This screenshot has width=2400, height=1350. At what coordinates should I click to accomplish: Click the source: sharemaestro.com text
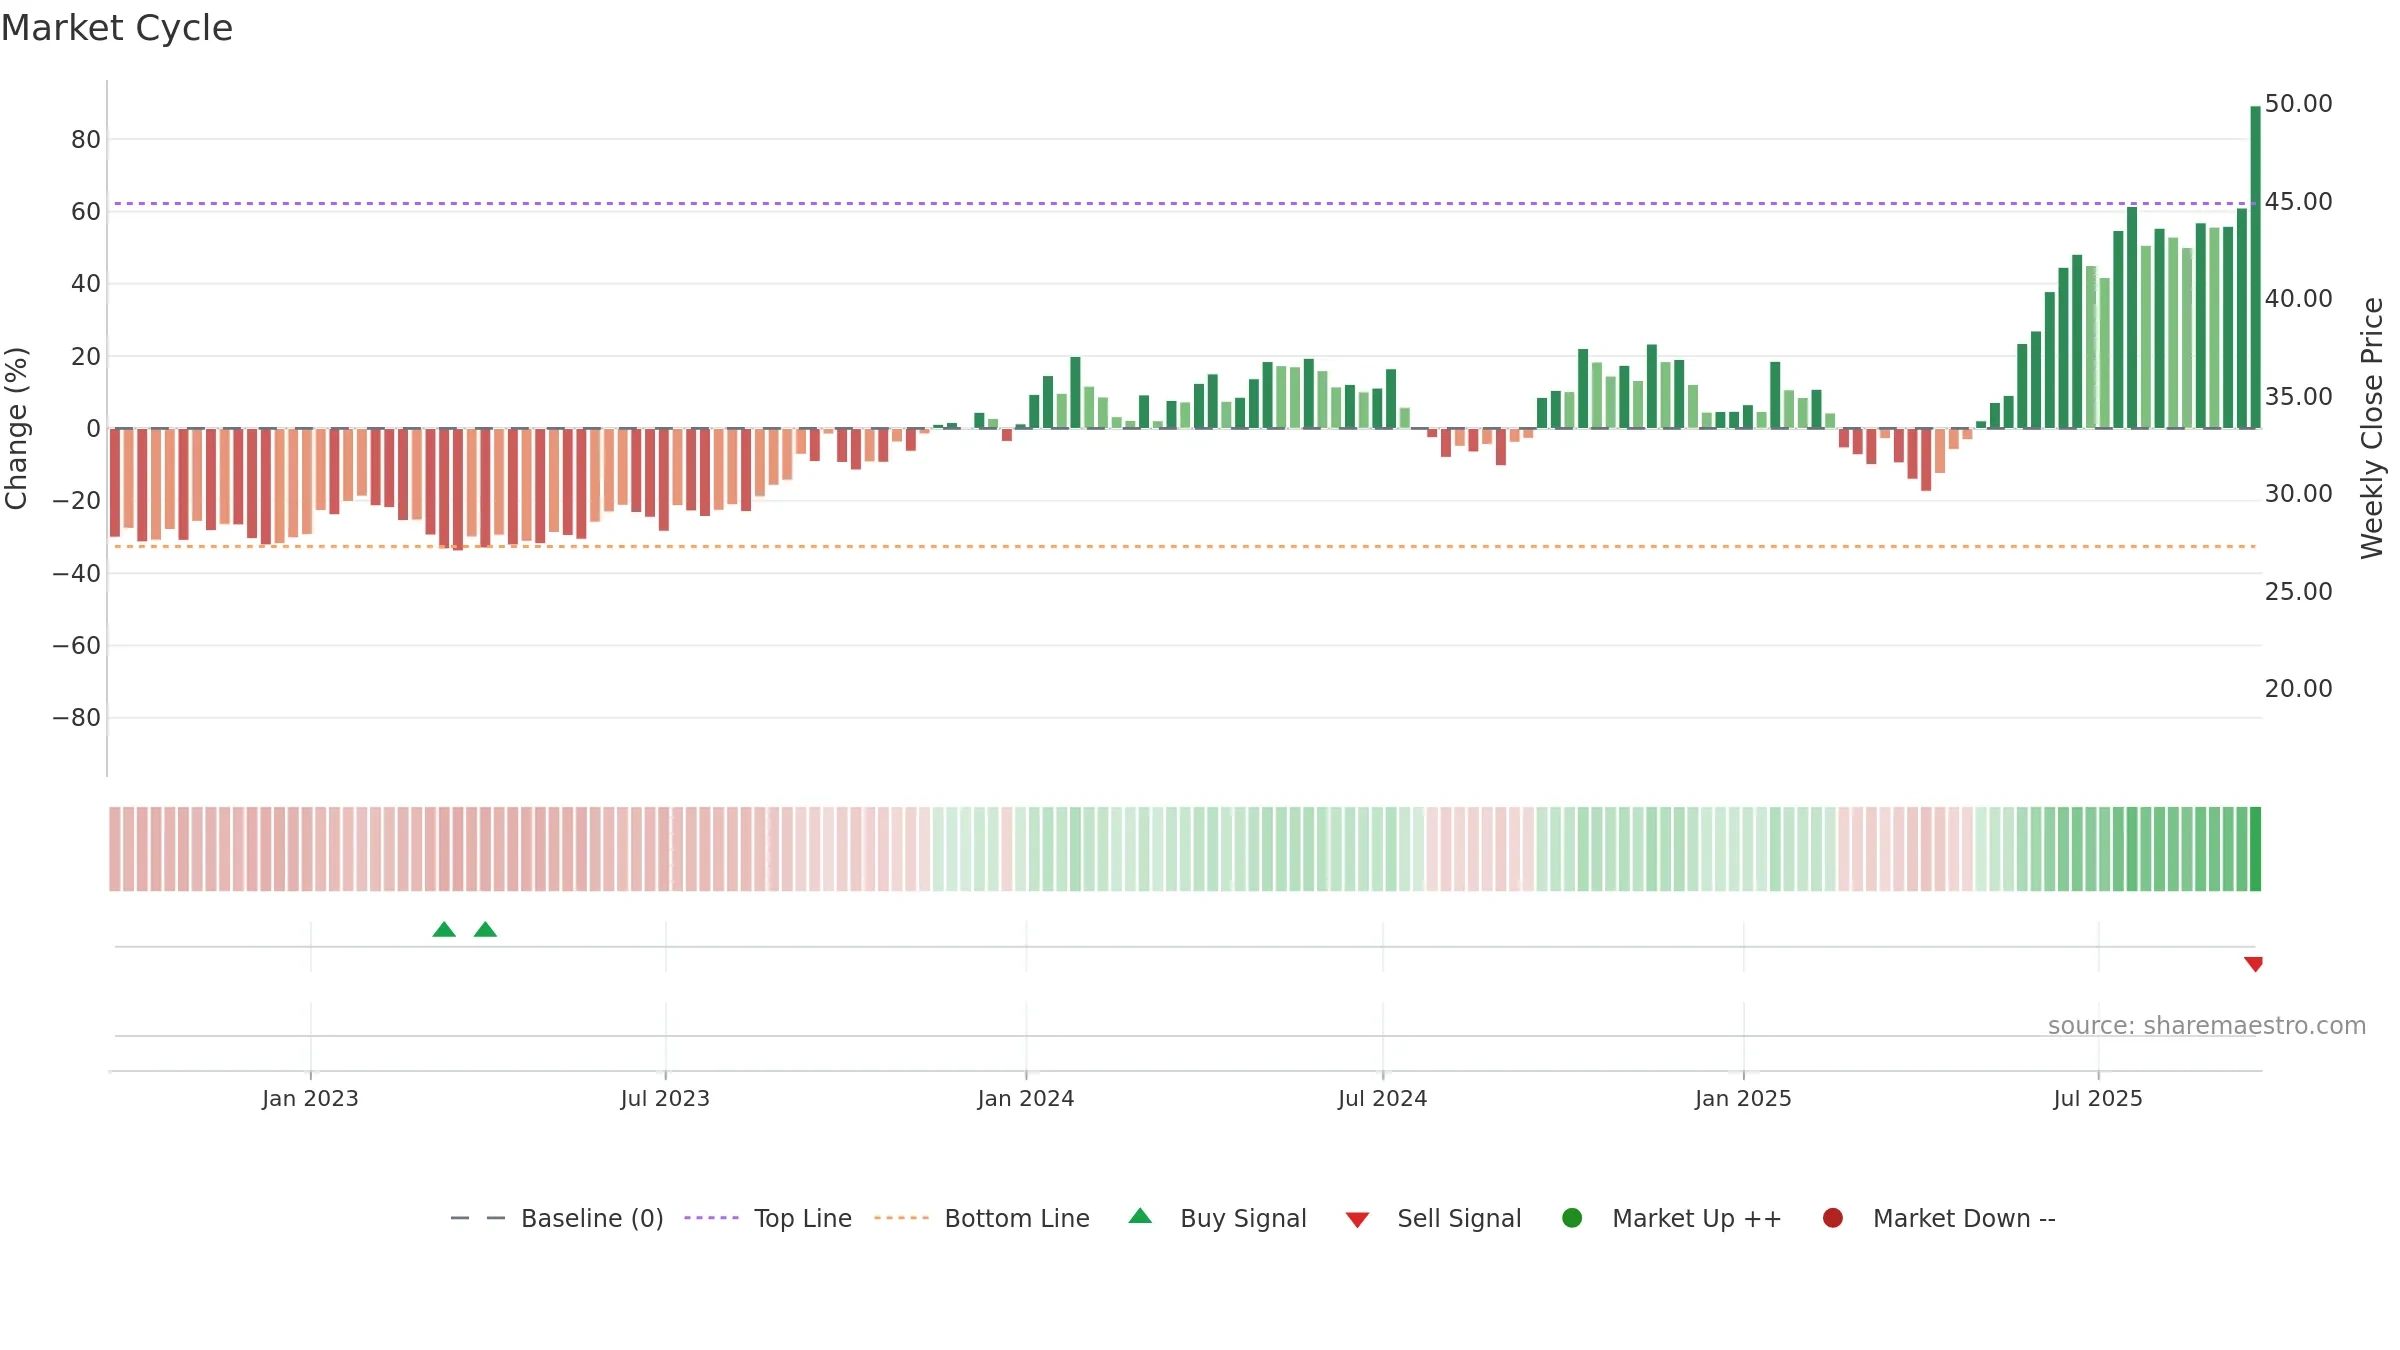click(x=2207, y=1025)
